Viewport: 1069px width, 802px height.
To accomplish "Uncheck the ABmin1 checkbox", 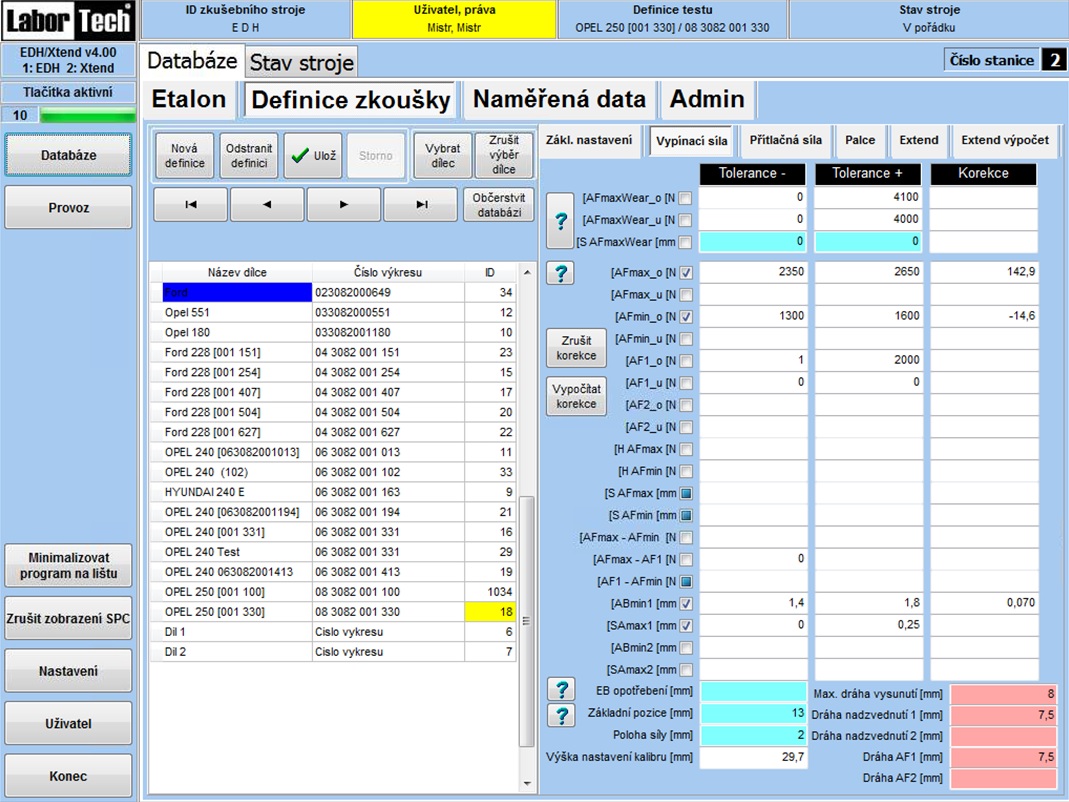I will pos(686,604).
